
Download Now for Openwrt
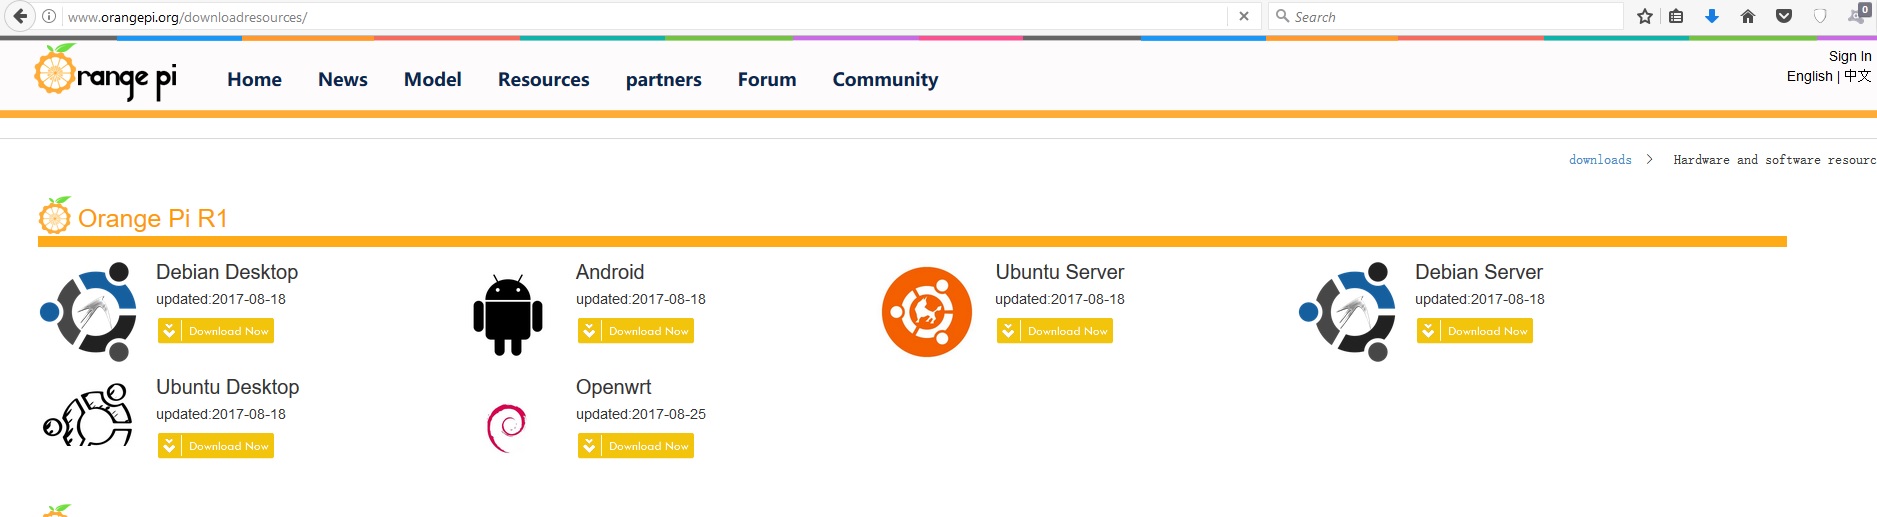tap(636, 446)
